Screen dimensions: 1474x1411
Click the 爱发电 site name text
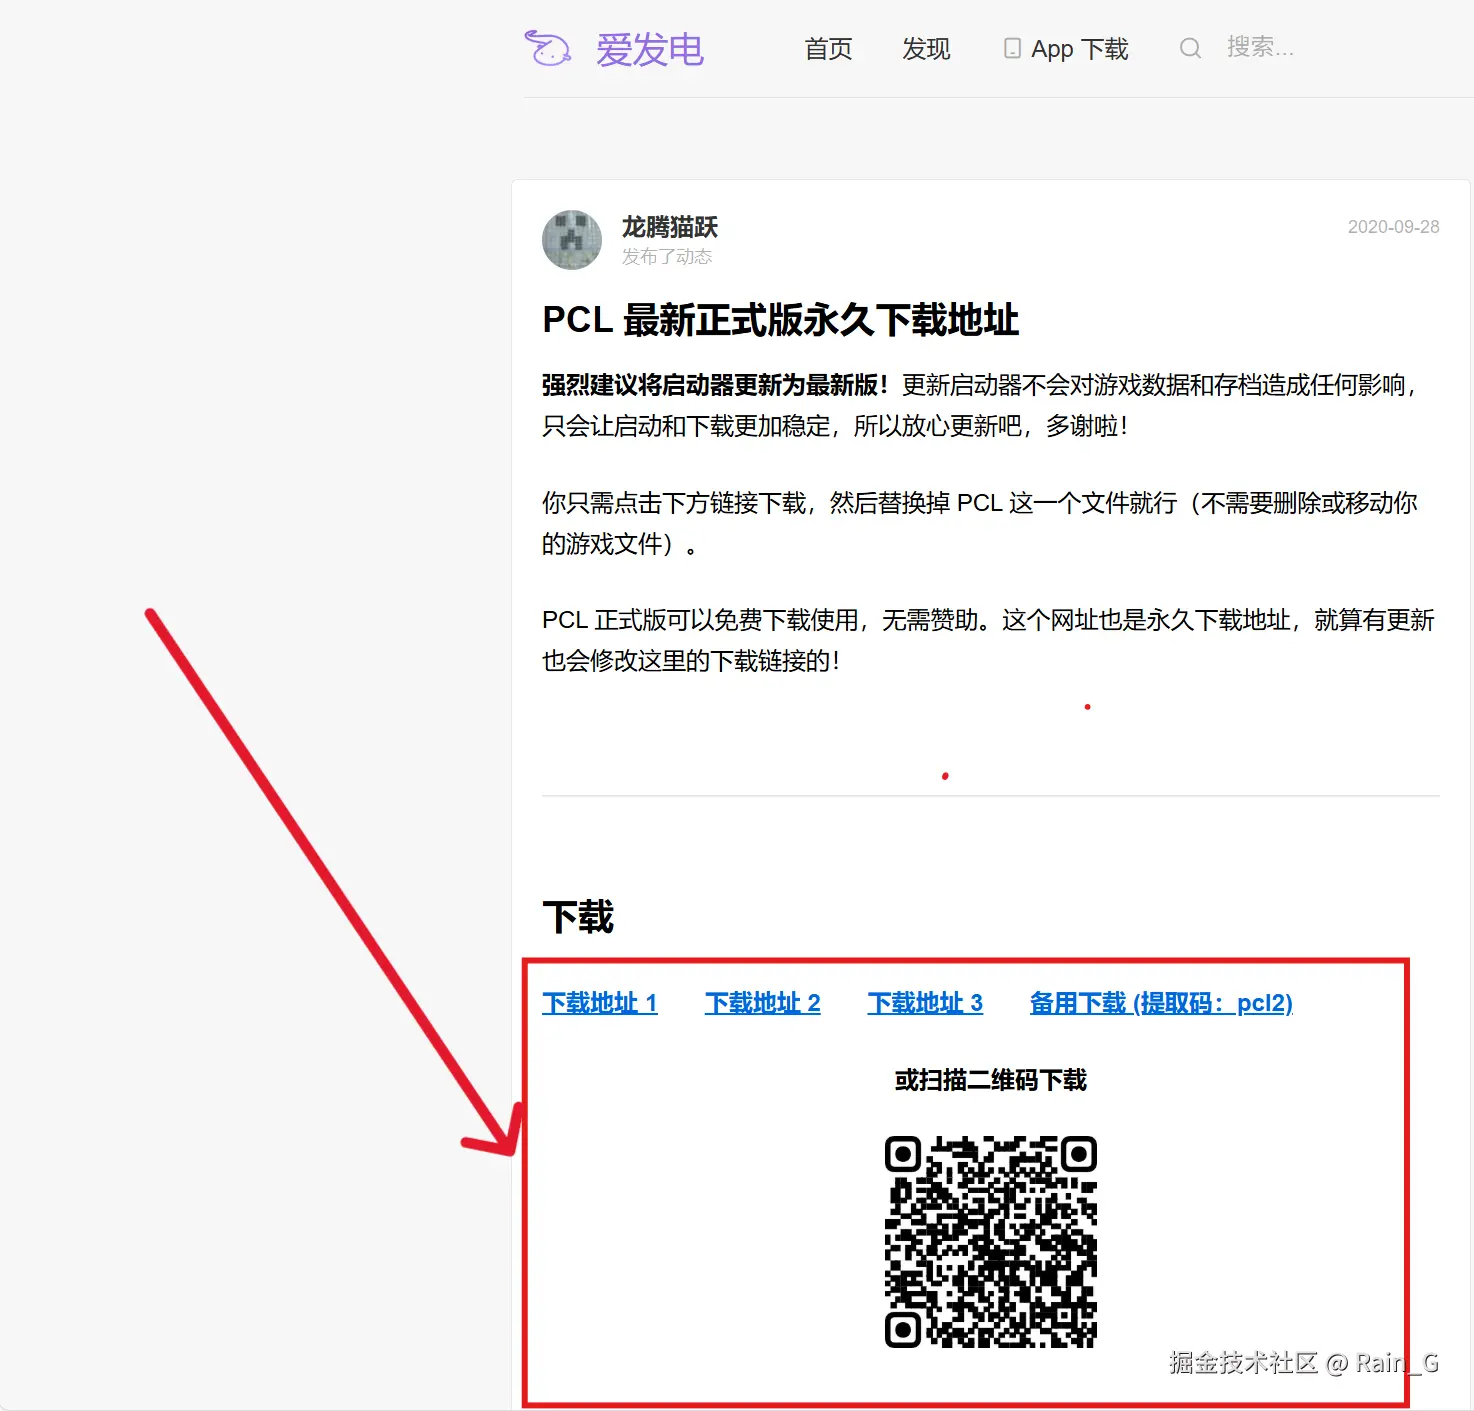(x=650, y=49)
